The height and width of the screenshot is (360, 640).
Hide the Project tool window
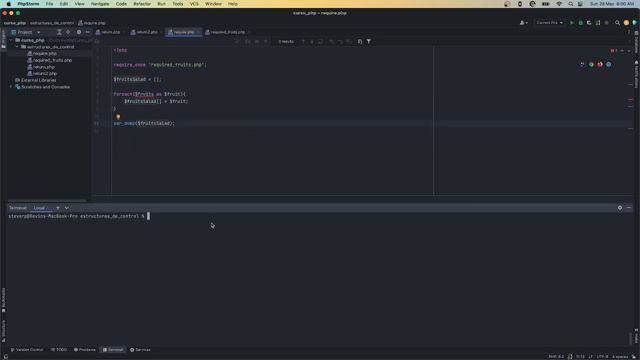(x=87, y=32)
